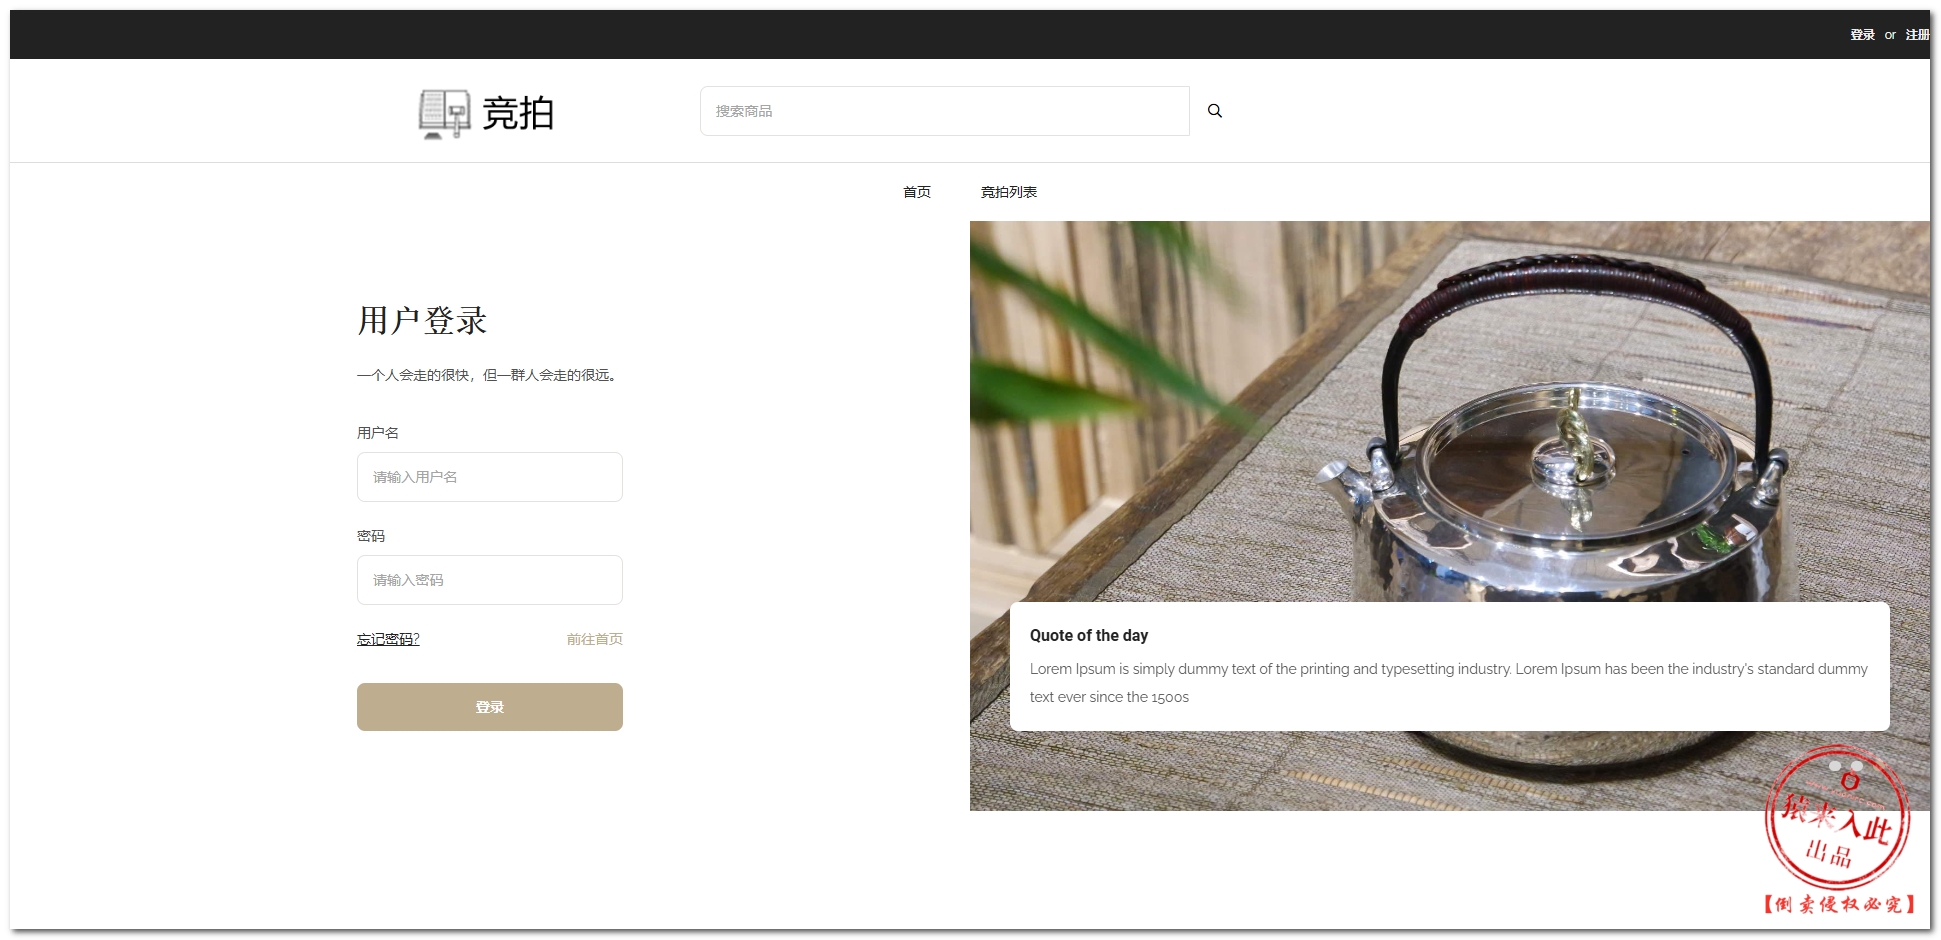Focus the 请输入用户名 username field
This screenshot has height=940, width=1941.
(490, 477)
